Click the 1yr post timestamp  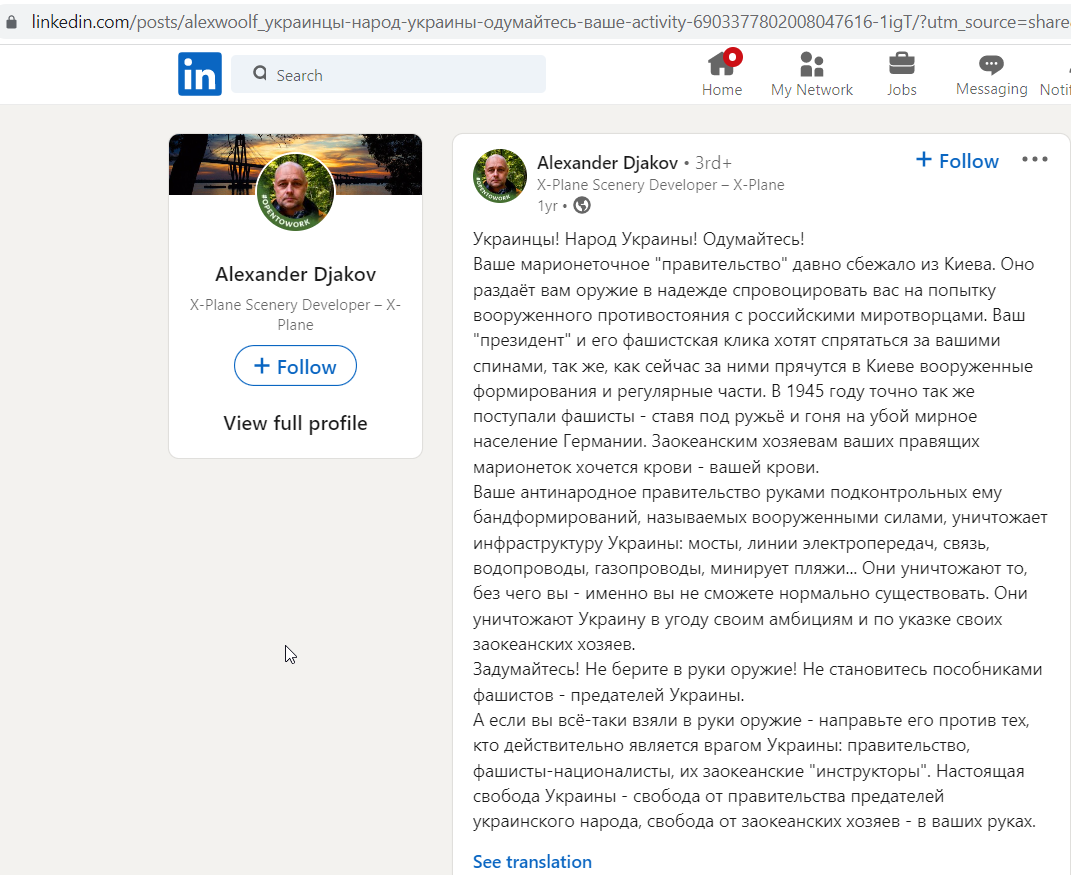click(x=547, y=206)
